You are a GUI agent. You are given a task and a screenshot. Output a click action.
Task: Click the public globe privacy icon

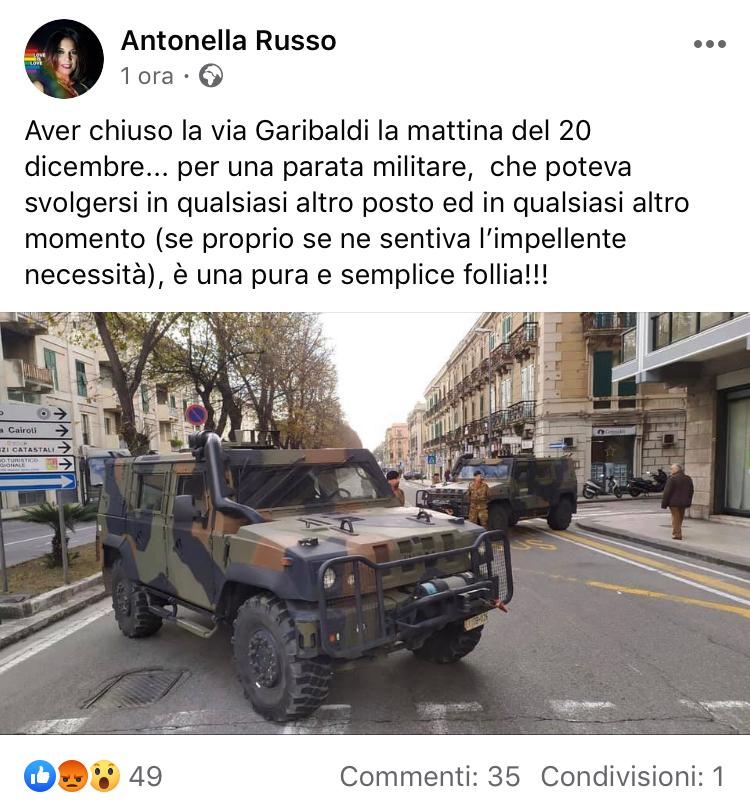coord(211,76)
